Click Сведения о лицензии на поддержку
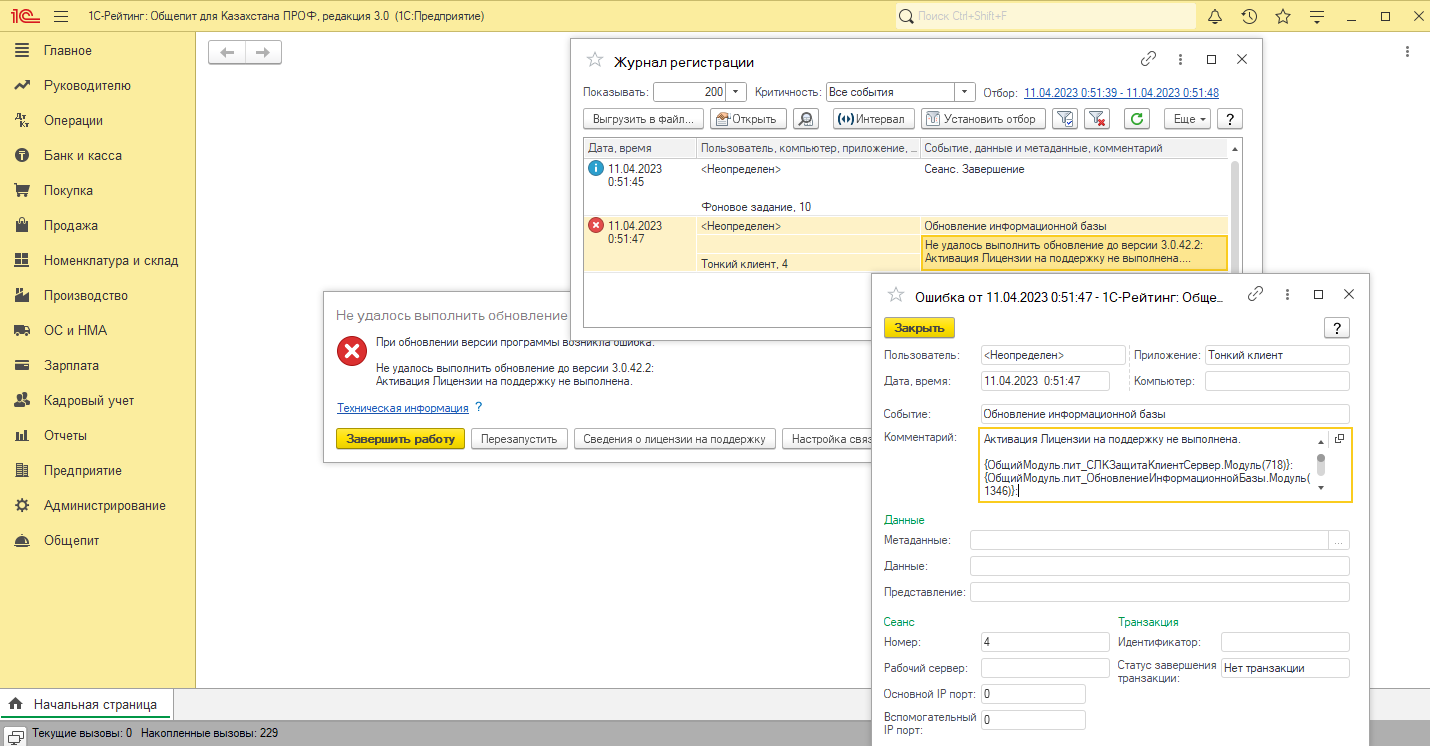This screenshot has width=1430, height=746. [674, 439]
